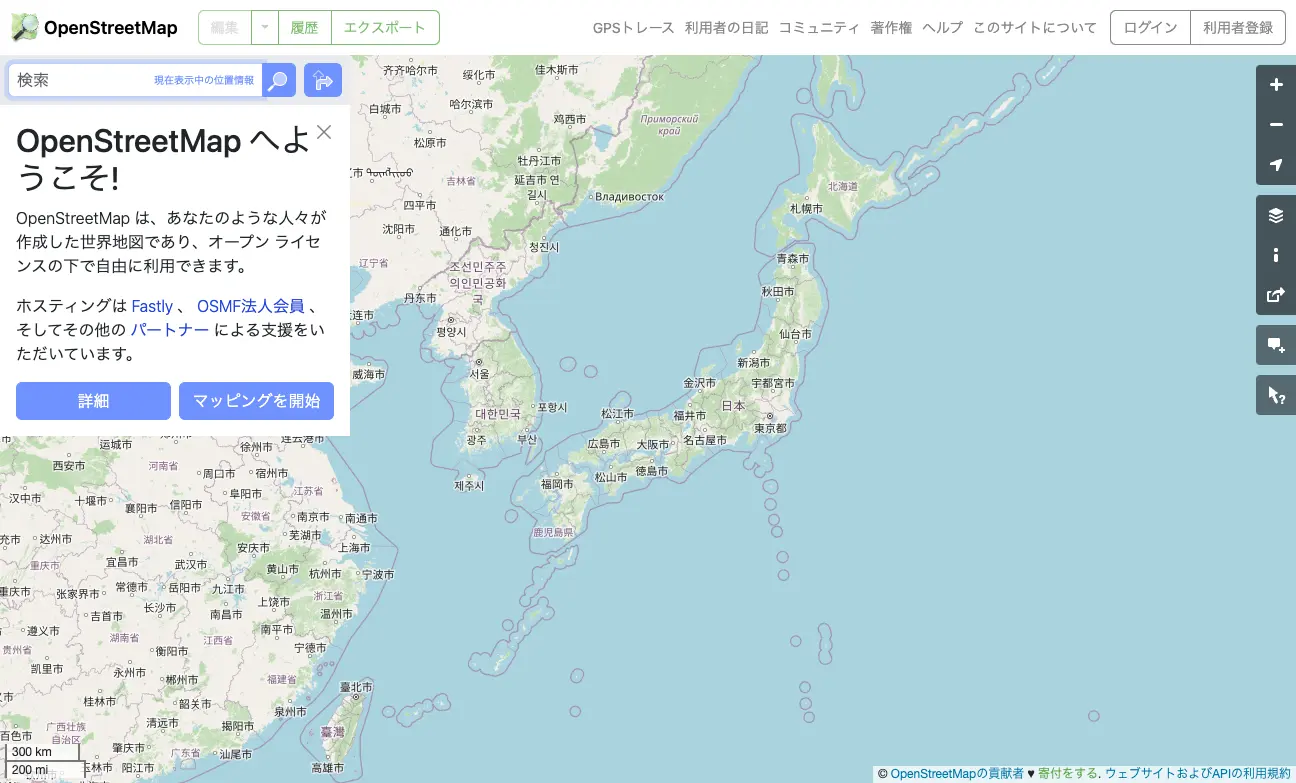
Task: Click the magnifier search button
Action: coord(279,80)
